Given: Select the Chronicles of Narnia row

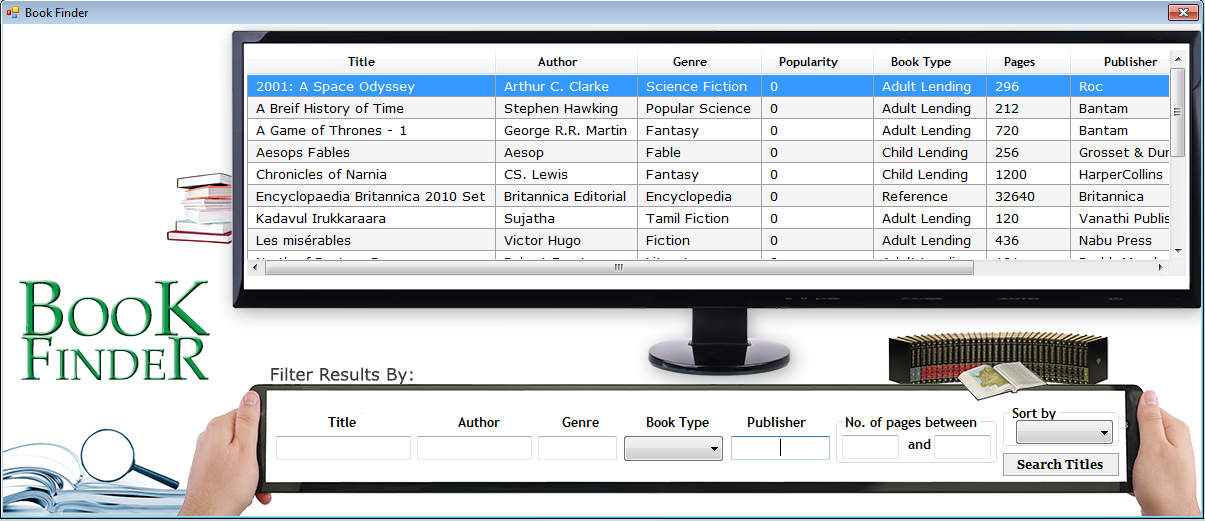Looking at the screenshot, I should point(370,174).
